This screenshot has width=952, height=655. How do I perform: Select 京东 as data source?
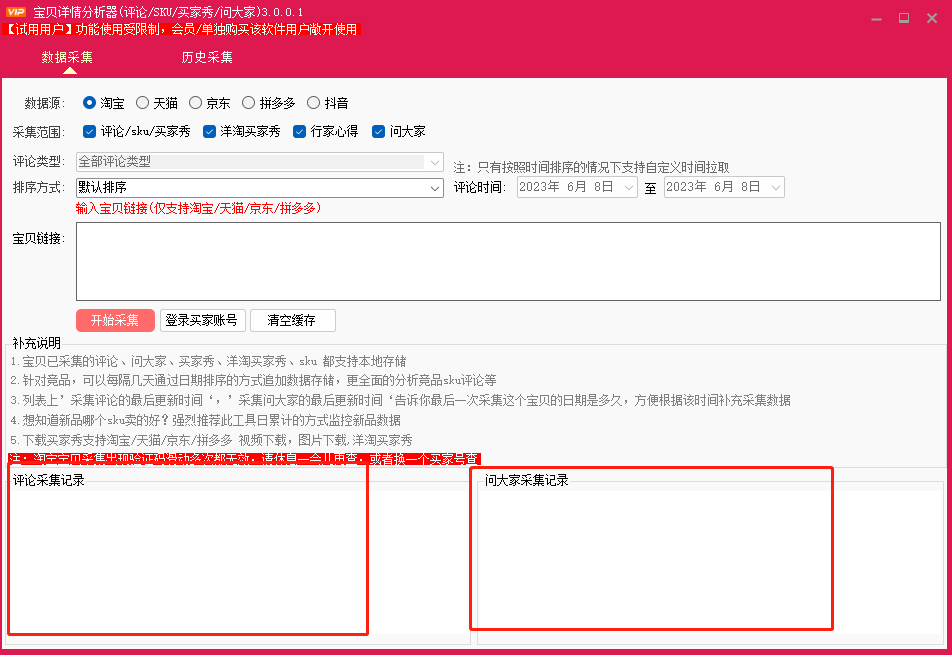pyautogui.click(x=209, y=103)
